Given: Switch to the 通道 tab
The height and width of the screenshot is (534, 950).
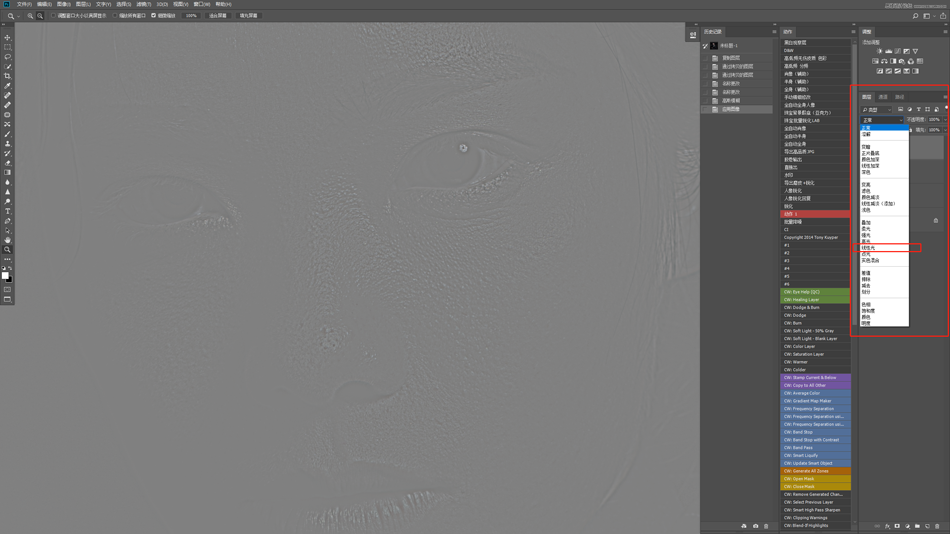Looking at the screenshot, I should tap(883, 97).
